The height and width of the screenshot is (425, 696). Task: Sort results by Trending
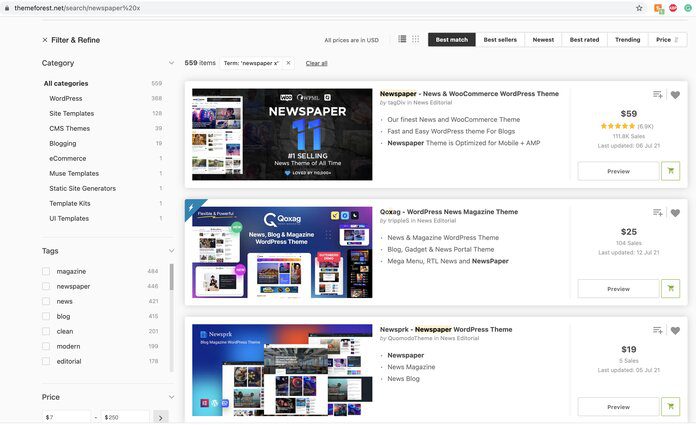click(x=628, y=40)
